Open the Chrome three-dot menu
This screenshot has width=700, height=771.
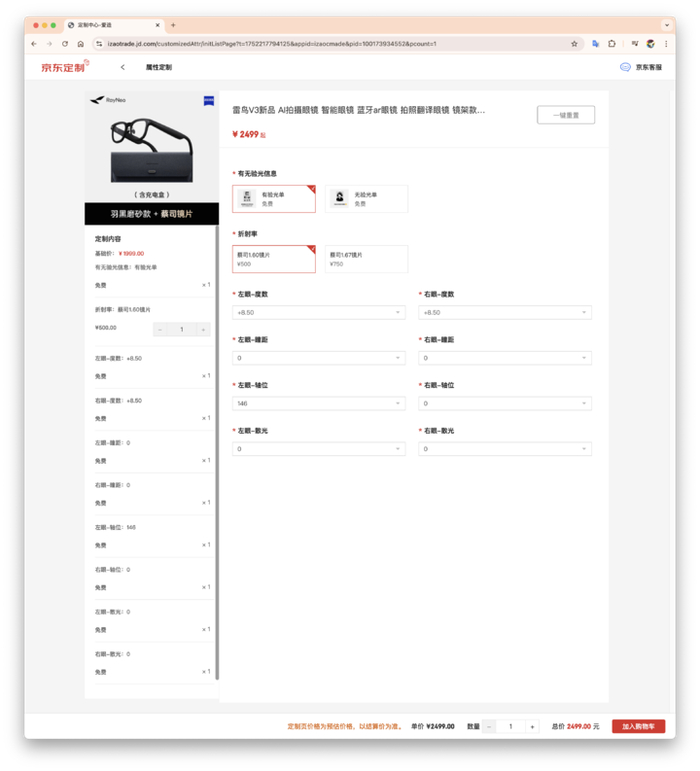(666, 44)
